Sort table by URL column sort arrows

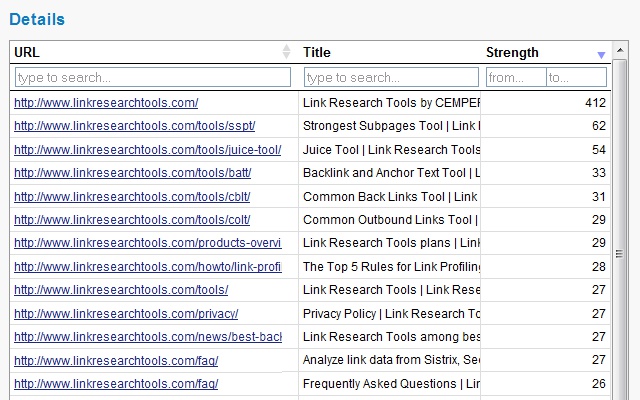[287, 52]
